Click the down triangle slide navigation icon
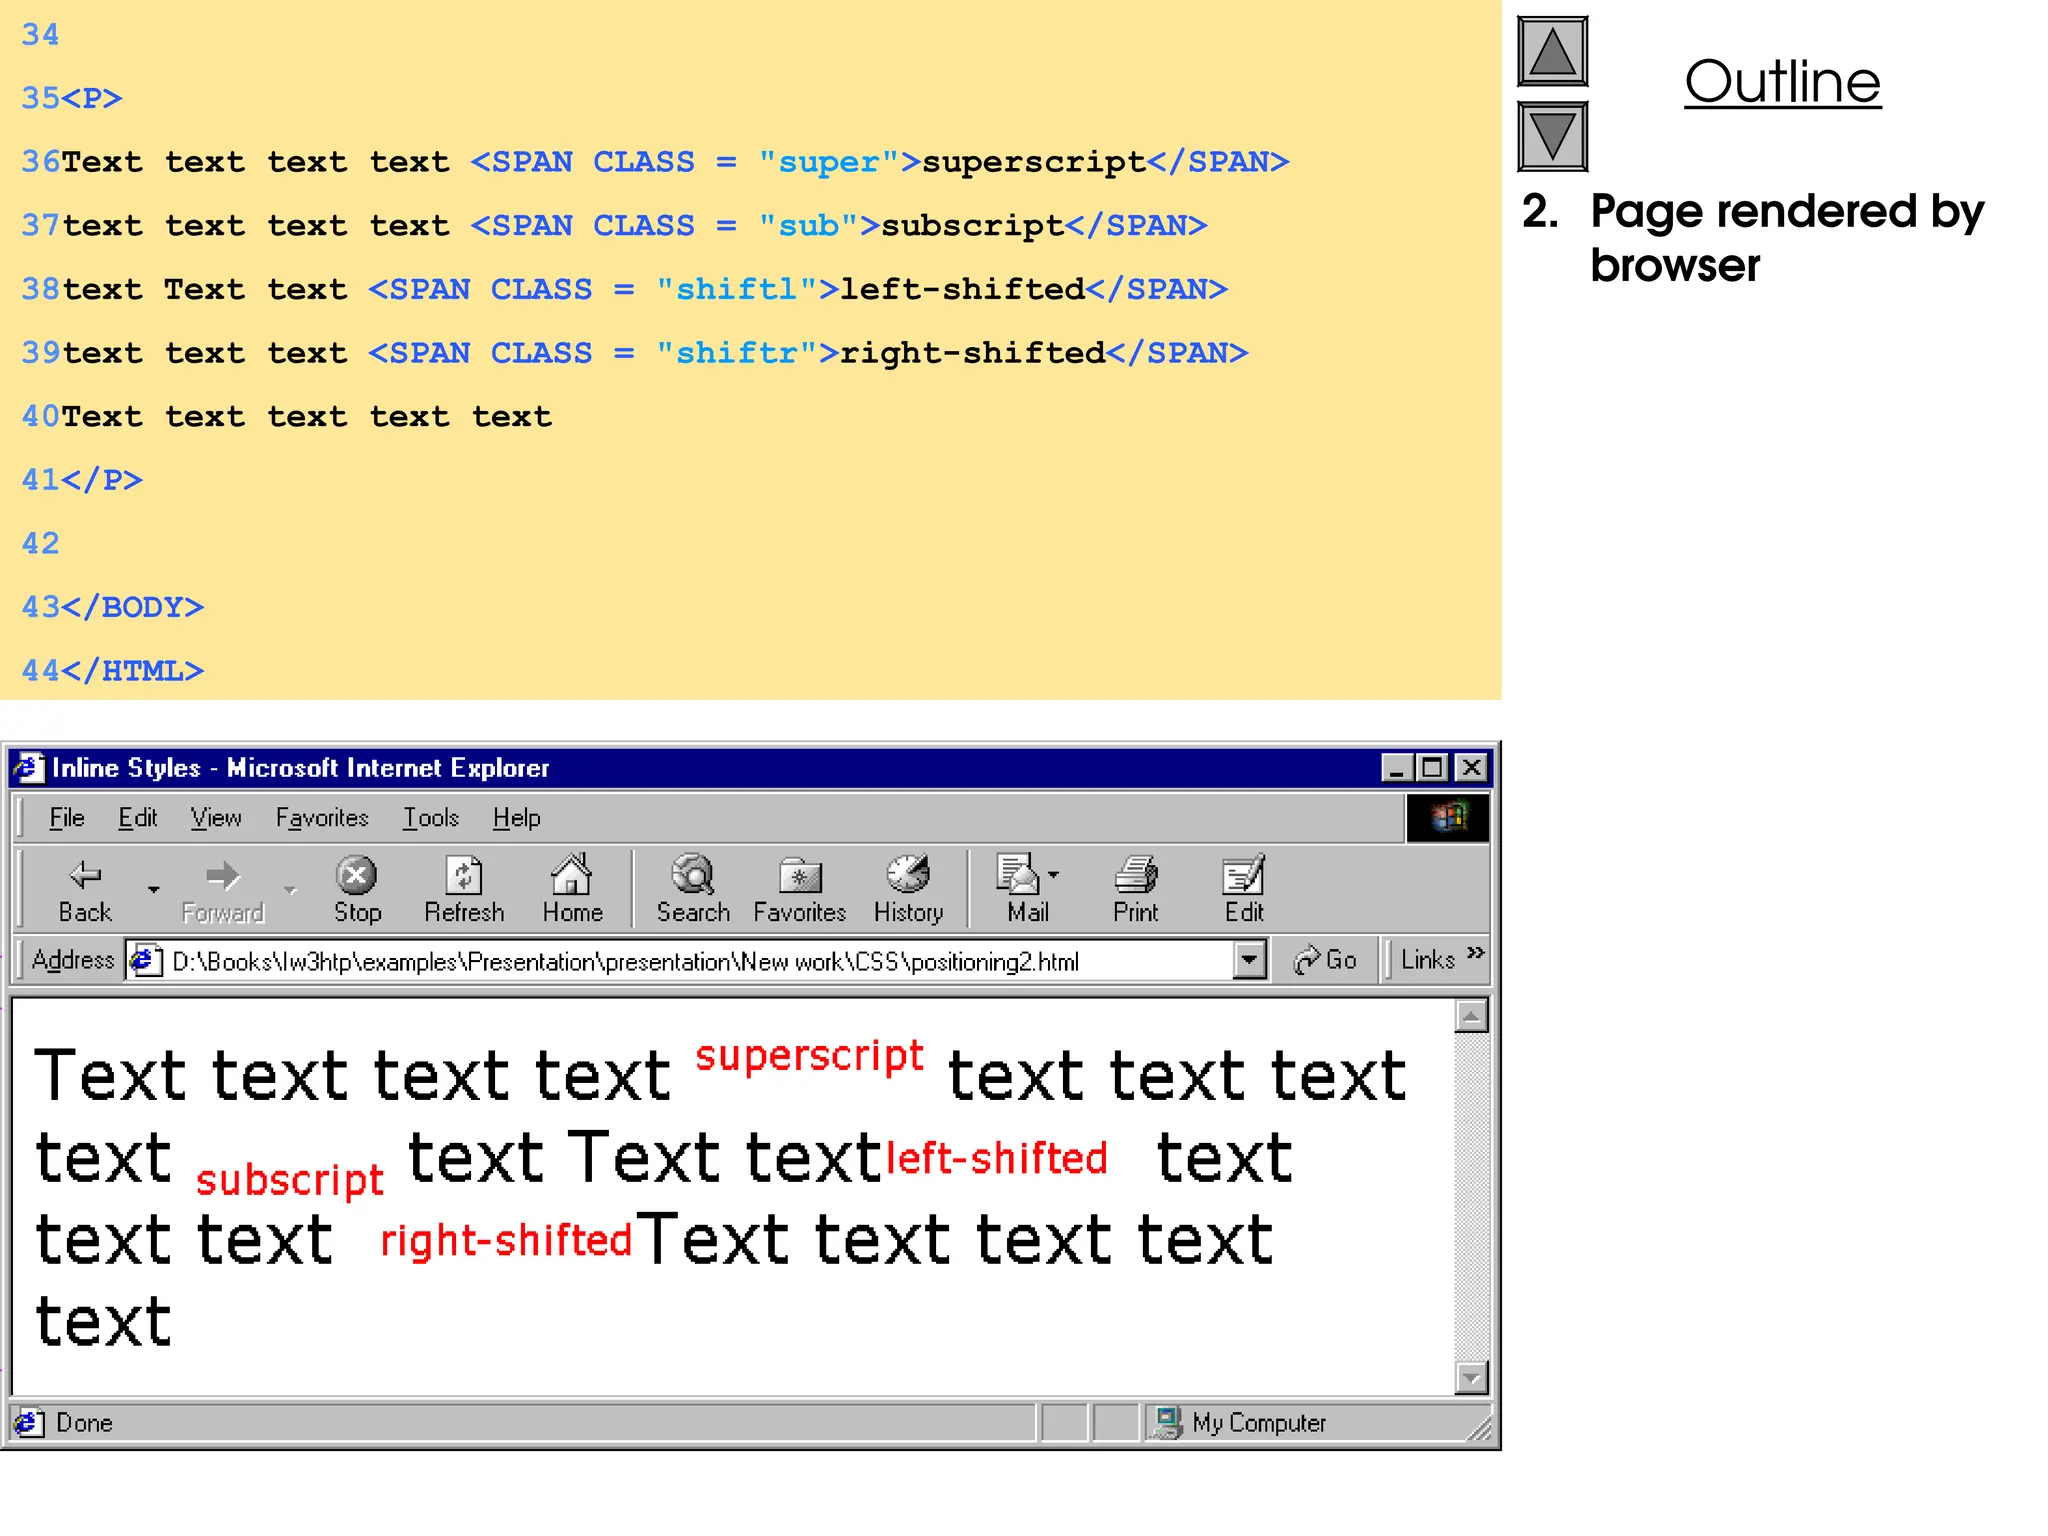Viewport: 2048px width, 1536px height. pos(1552,136)
